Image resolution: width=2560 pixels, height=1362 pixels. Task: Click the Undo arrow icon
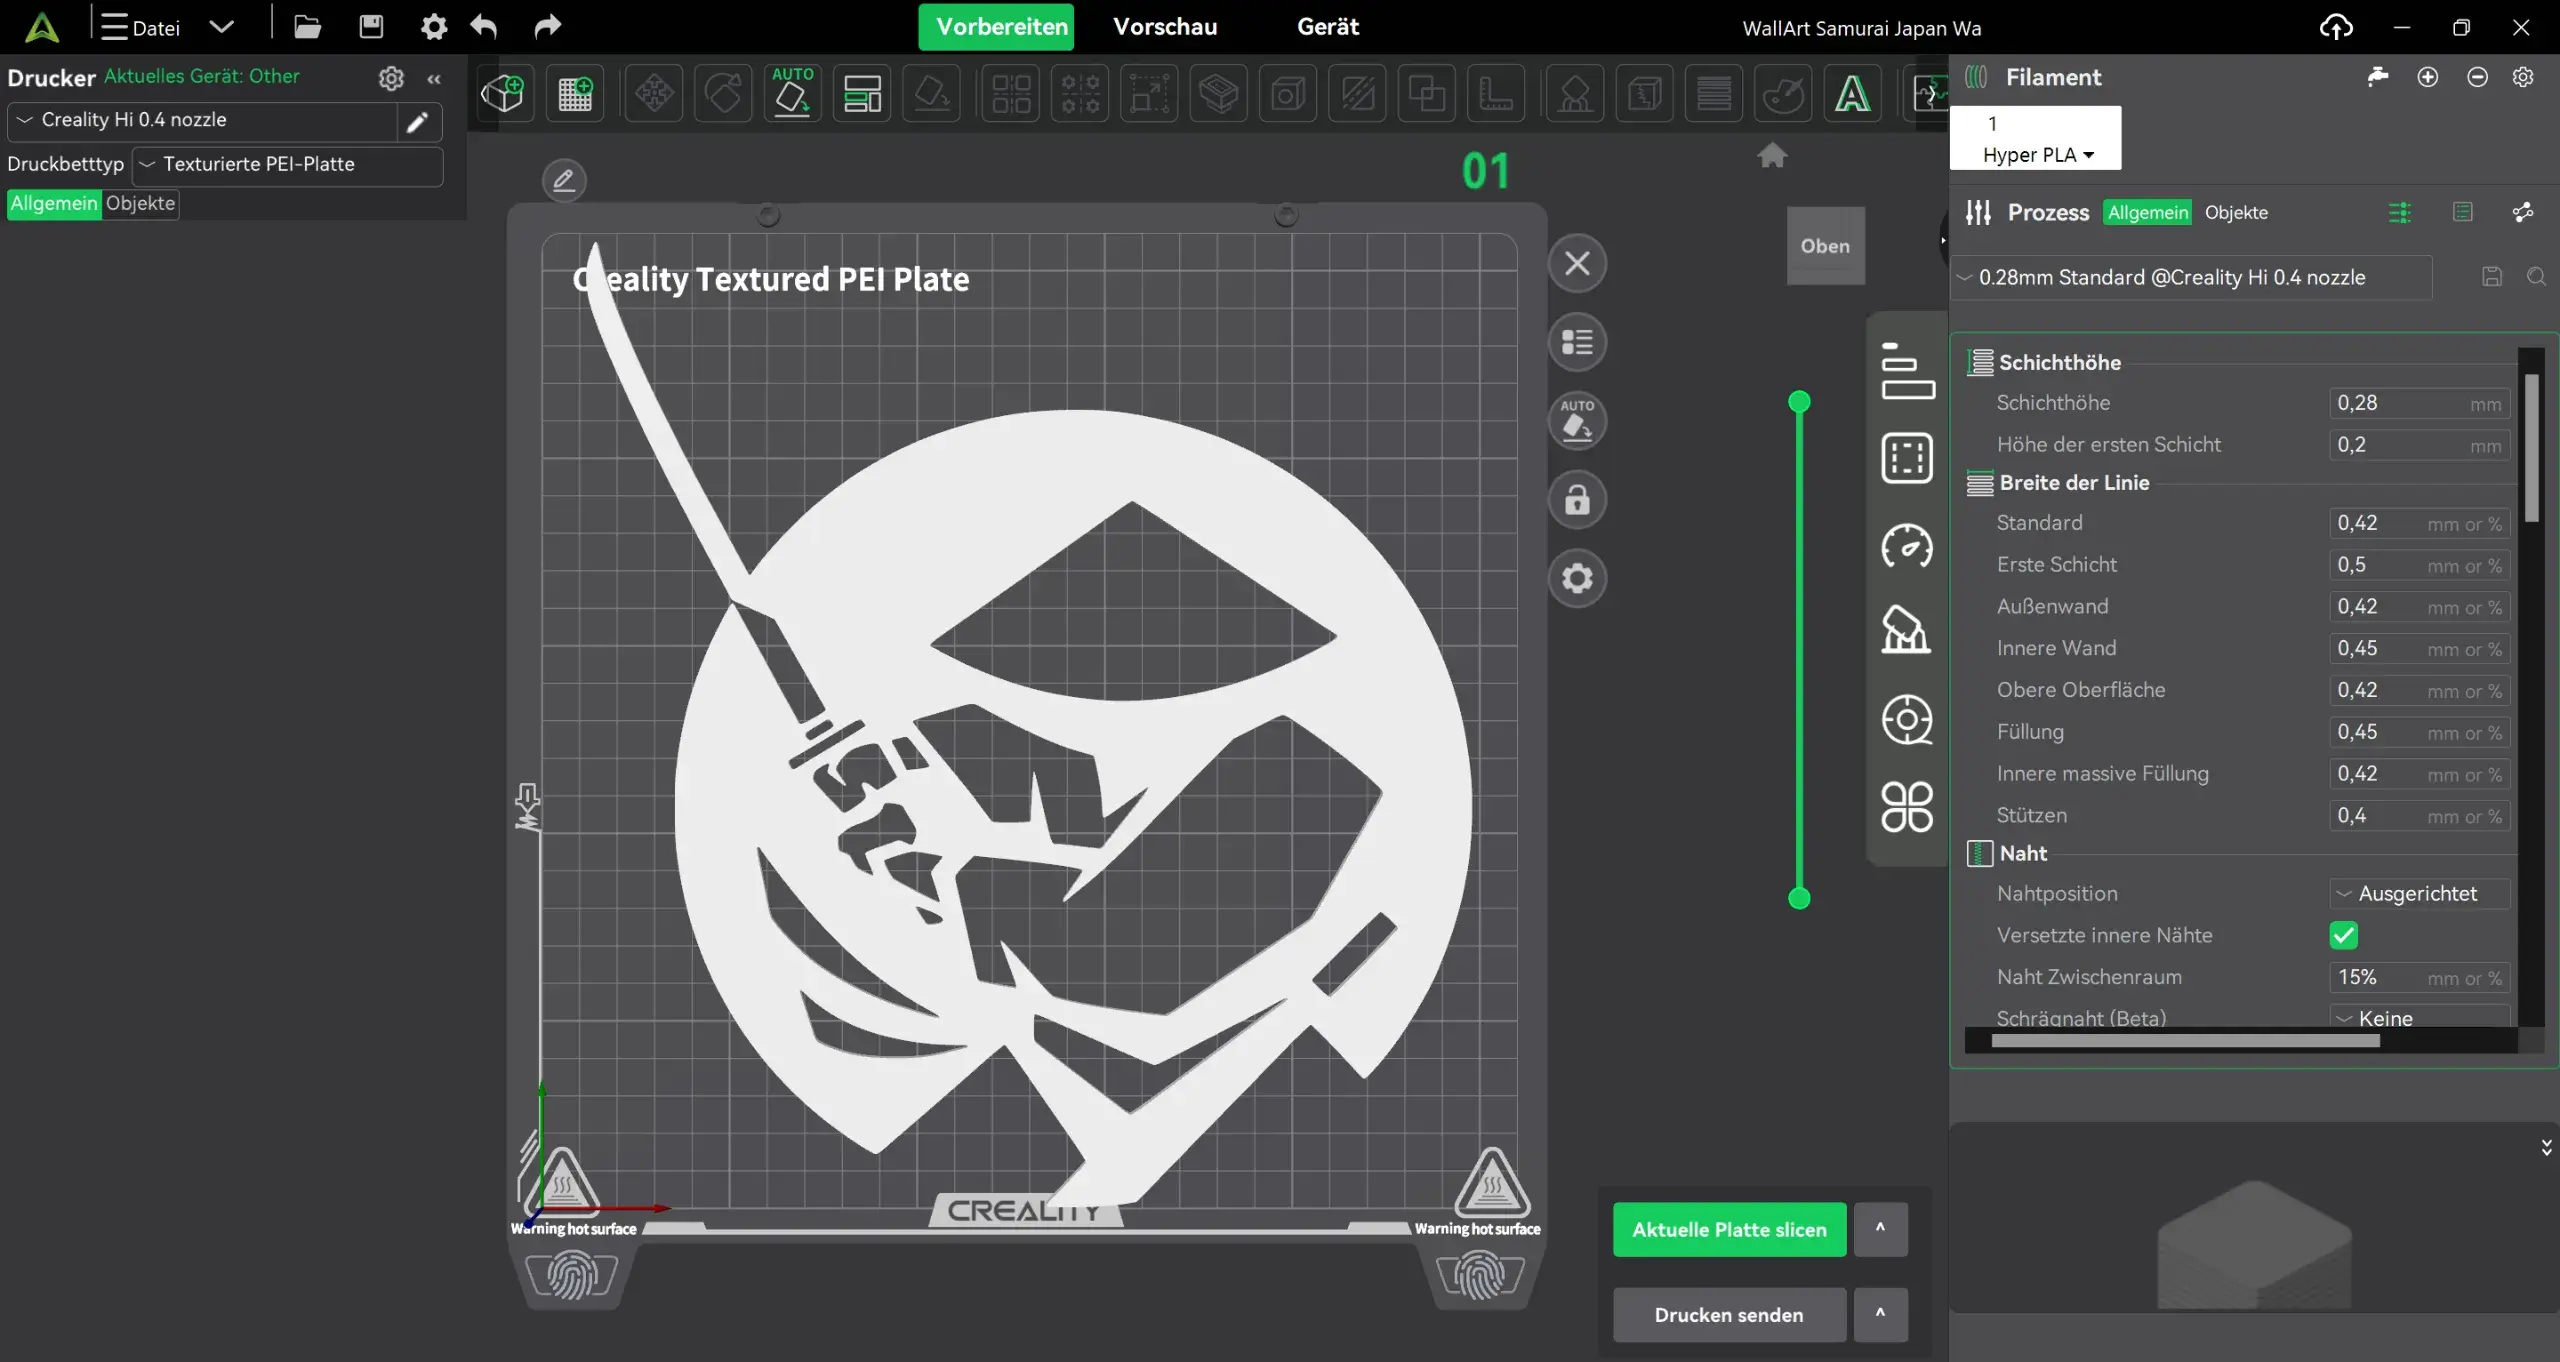tap(484, 27)
